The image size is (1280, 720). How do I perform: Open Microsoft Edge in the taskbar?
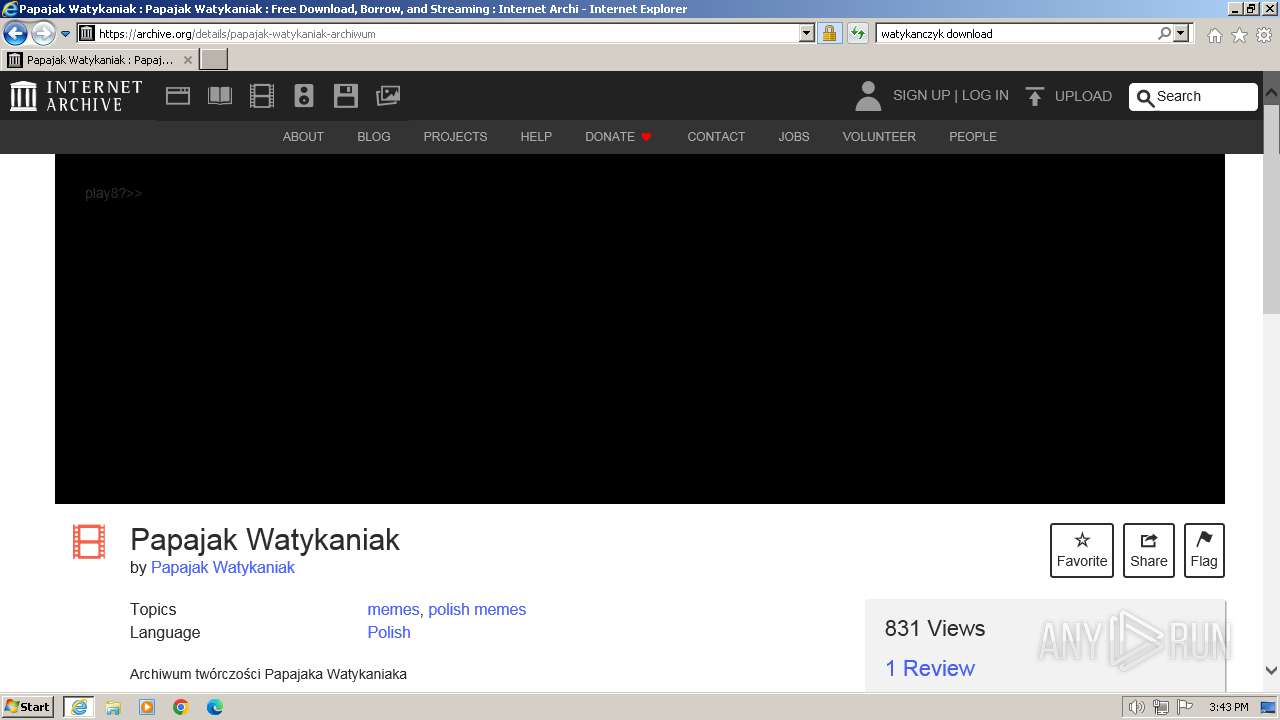215,707
